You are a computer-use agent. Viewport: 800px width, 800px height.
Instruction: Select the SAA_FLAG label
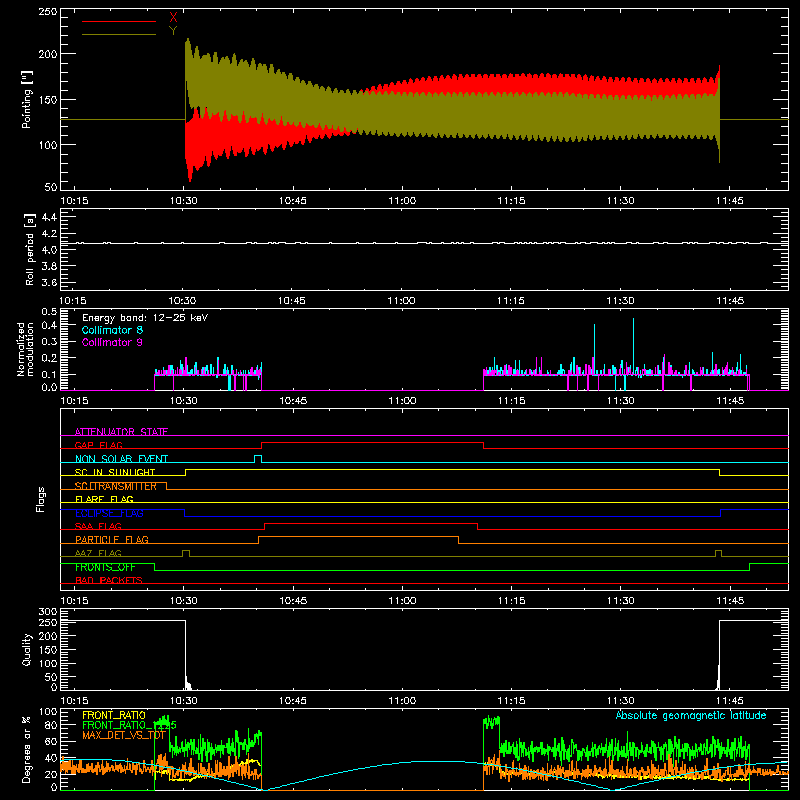[x=98, y=526]
